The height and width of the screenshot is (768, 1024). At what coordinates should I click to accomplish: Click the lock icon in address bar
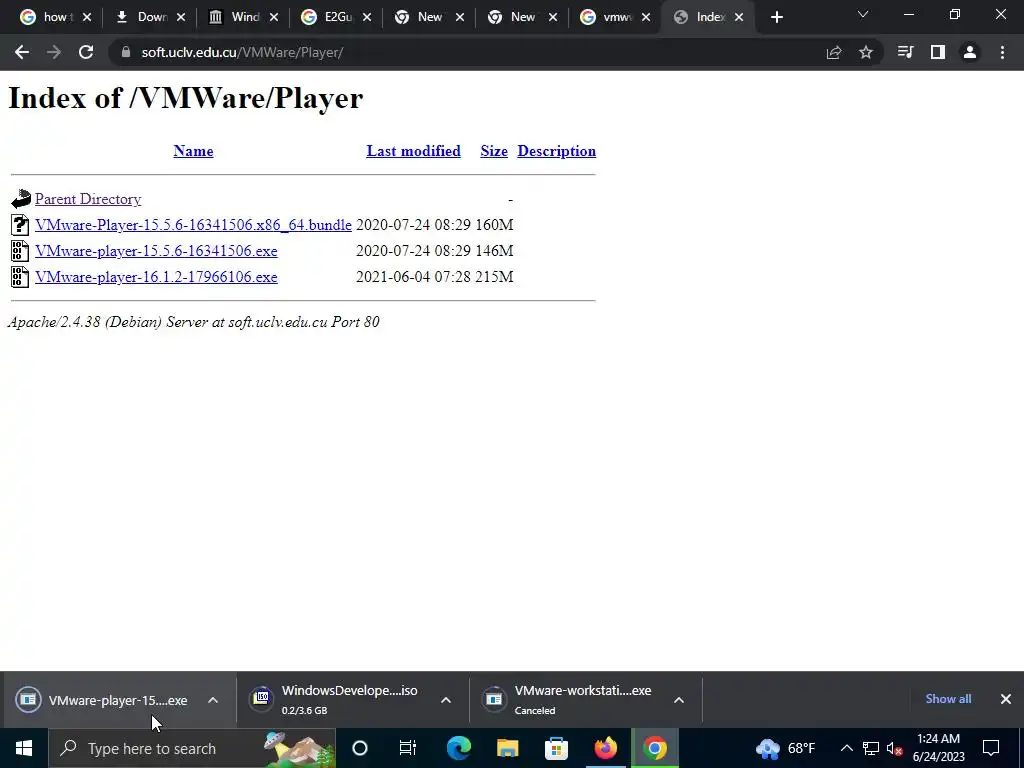(126, 52)
